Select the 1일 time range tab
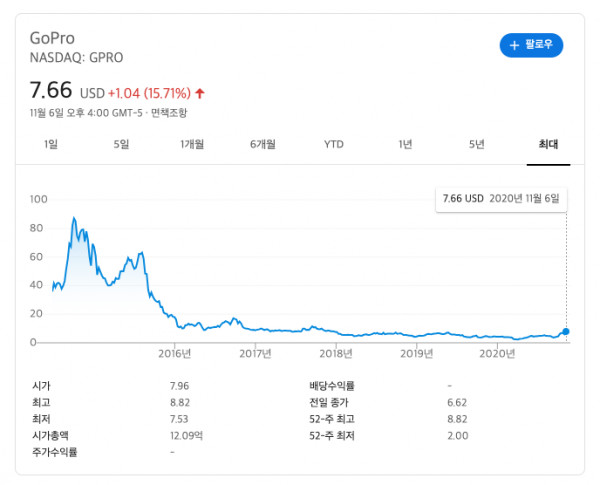This screenshot has height=485, width=600. tap(51, 144)
